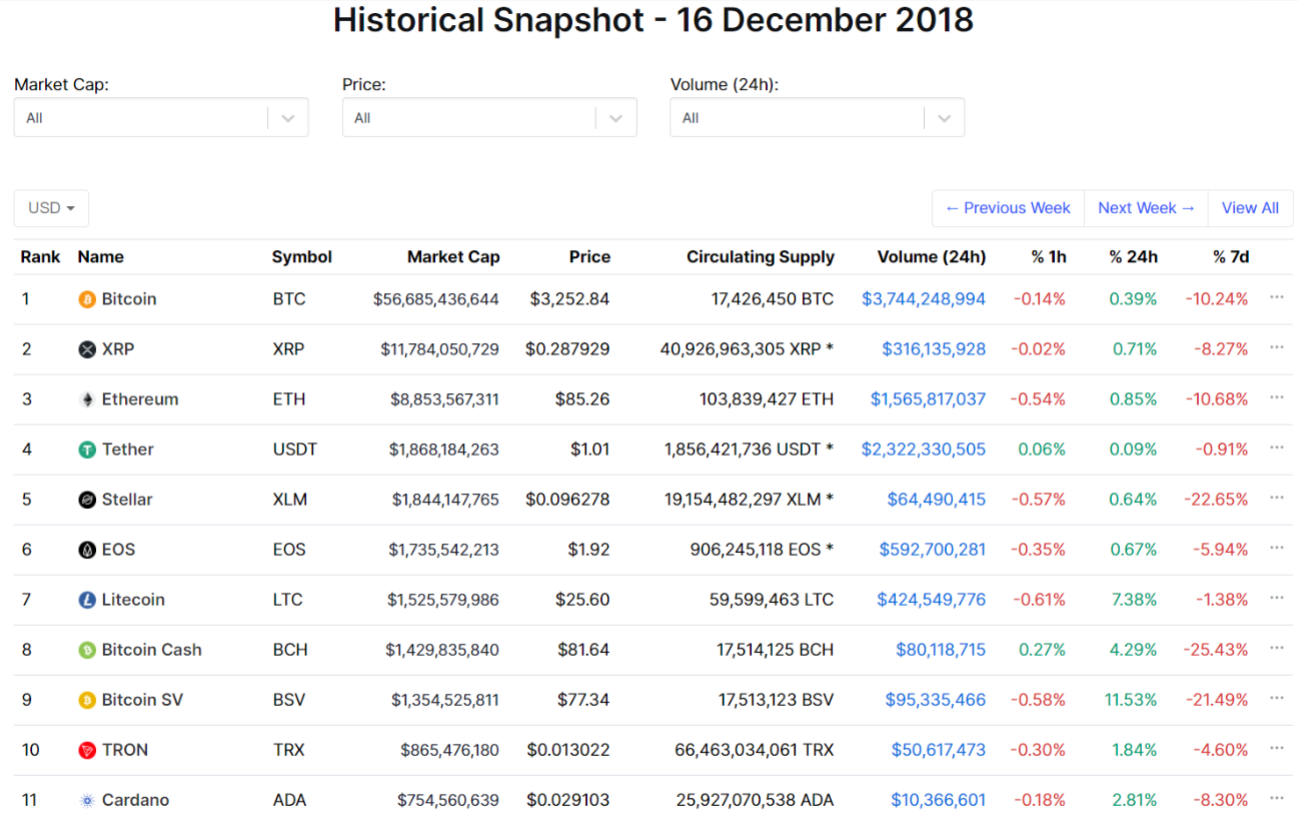
Task: Click Ethereum volume link $1,565,817,037
Action: [x=928, y=399]
